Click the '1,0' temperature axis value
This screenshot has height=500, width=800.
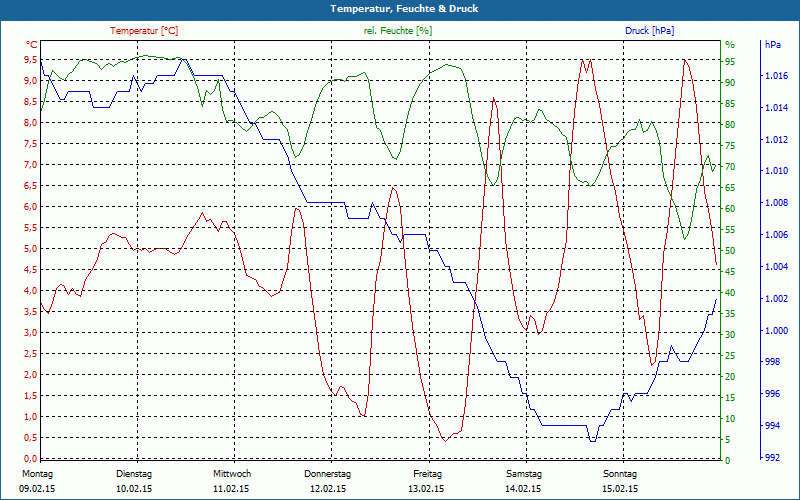[x=31, y=417]
